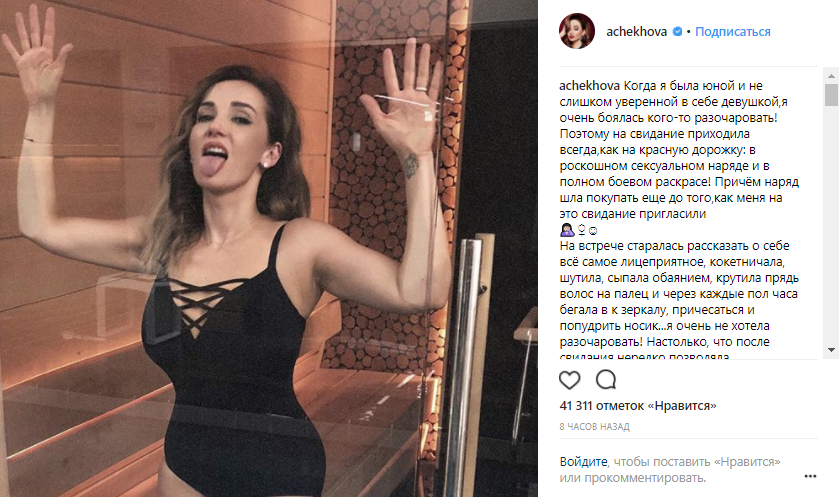The image size is (839, 497).
Task: Open the three-dot more options menu
Action: click(810, 476)
